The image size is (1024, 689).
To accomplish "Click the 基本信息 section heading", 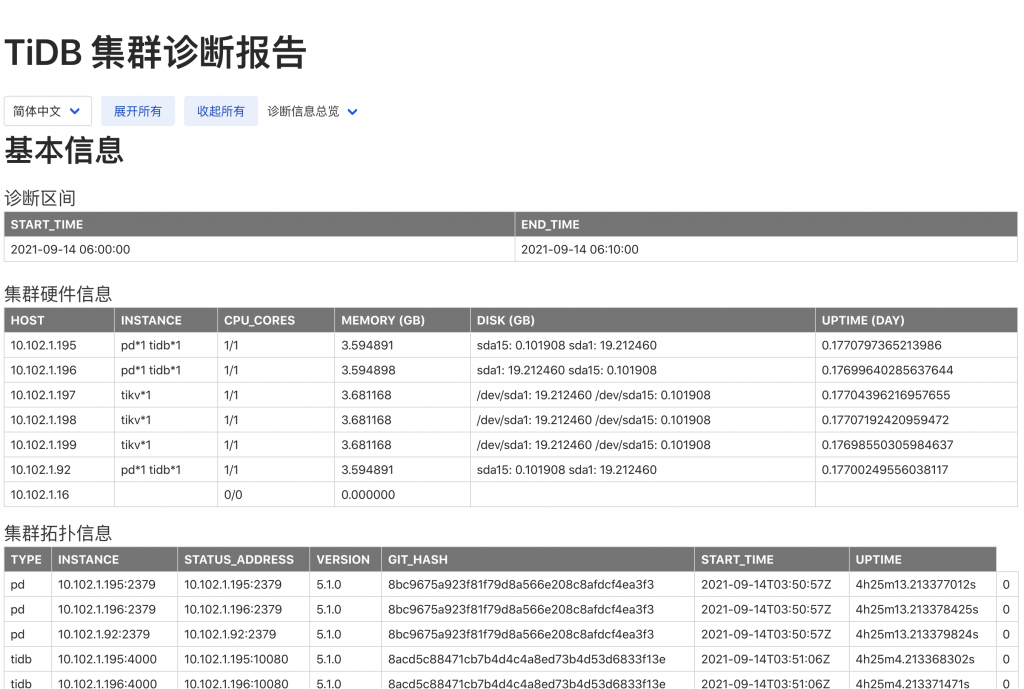I will point(64,150).
